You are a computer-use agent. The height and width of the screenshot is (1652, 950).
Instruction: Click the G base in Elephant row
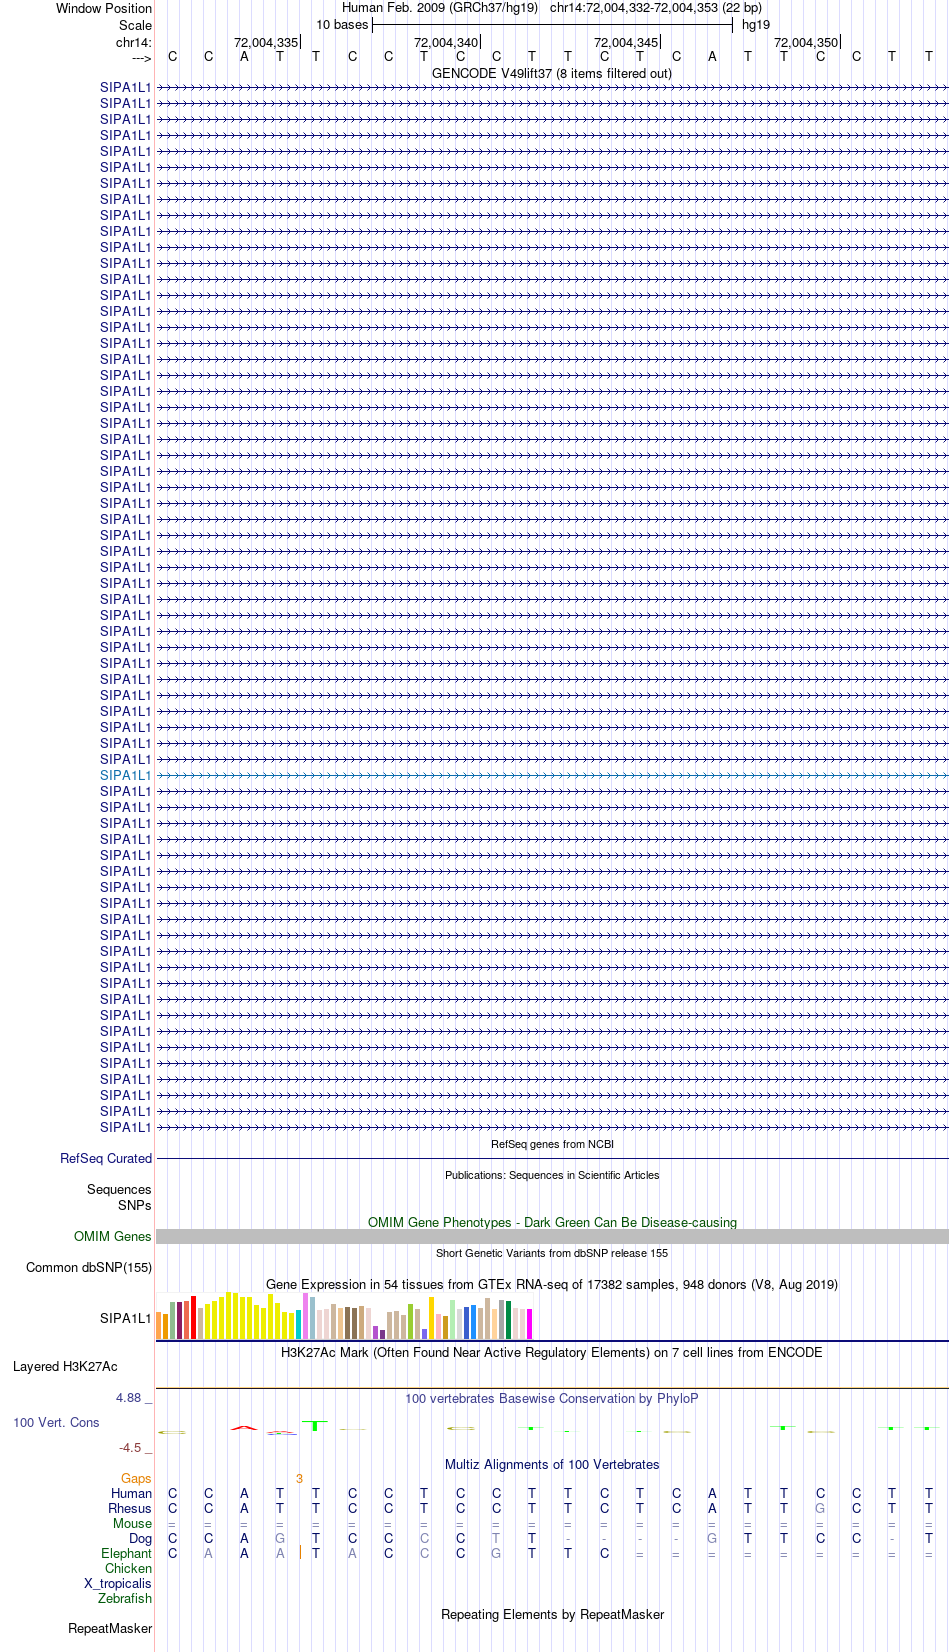pos(496,1554)
